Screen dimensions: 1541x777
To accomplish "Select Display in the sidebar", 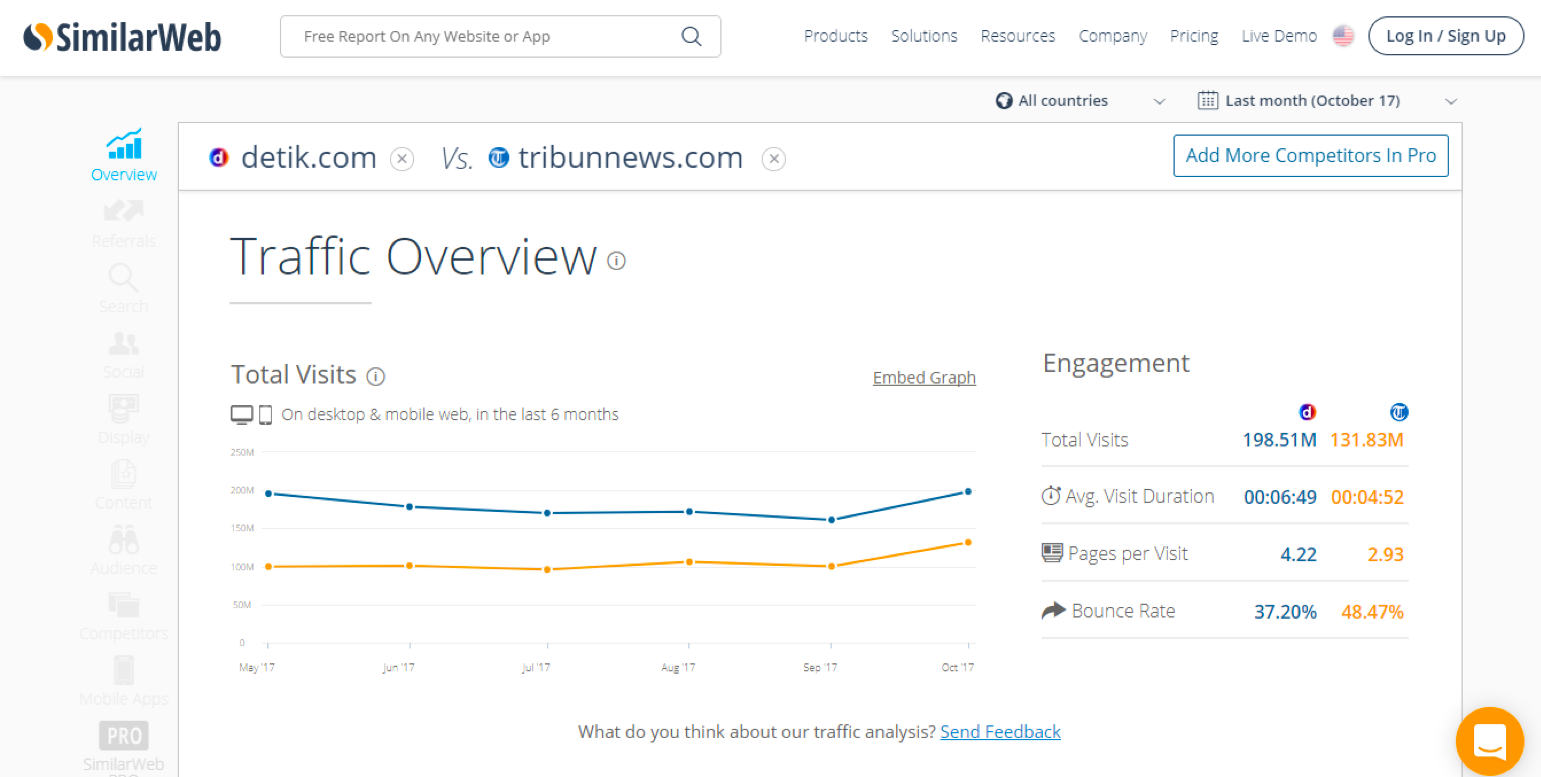I will tap(124, 420).
